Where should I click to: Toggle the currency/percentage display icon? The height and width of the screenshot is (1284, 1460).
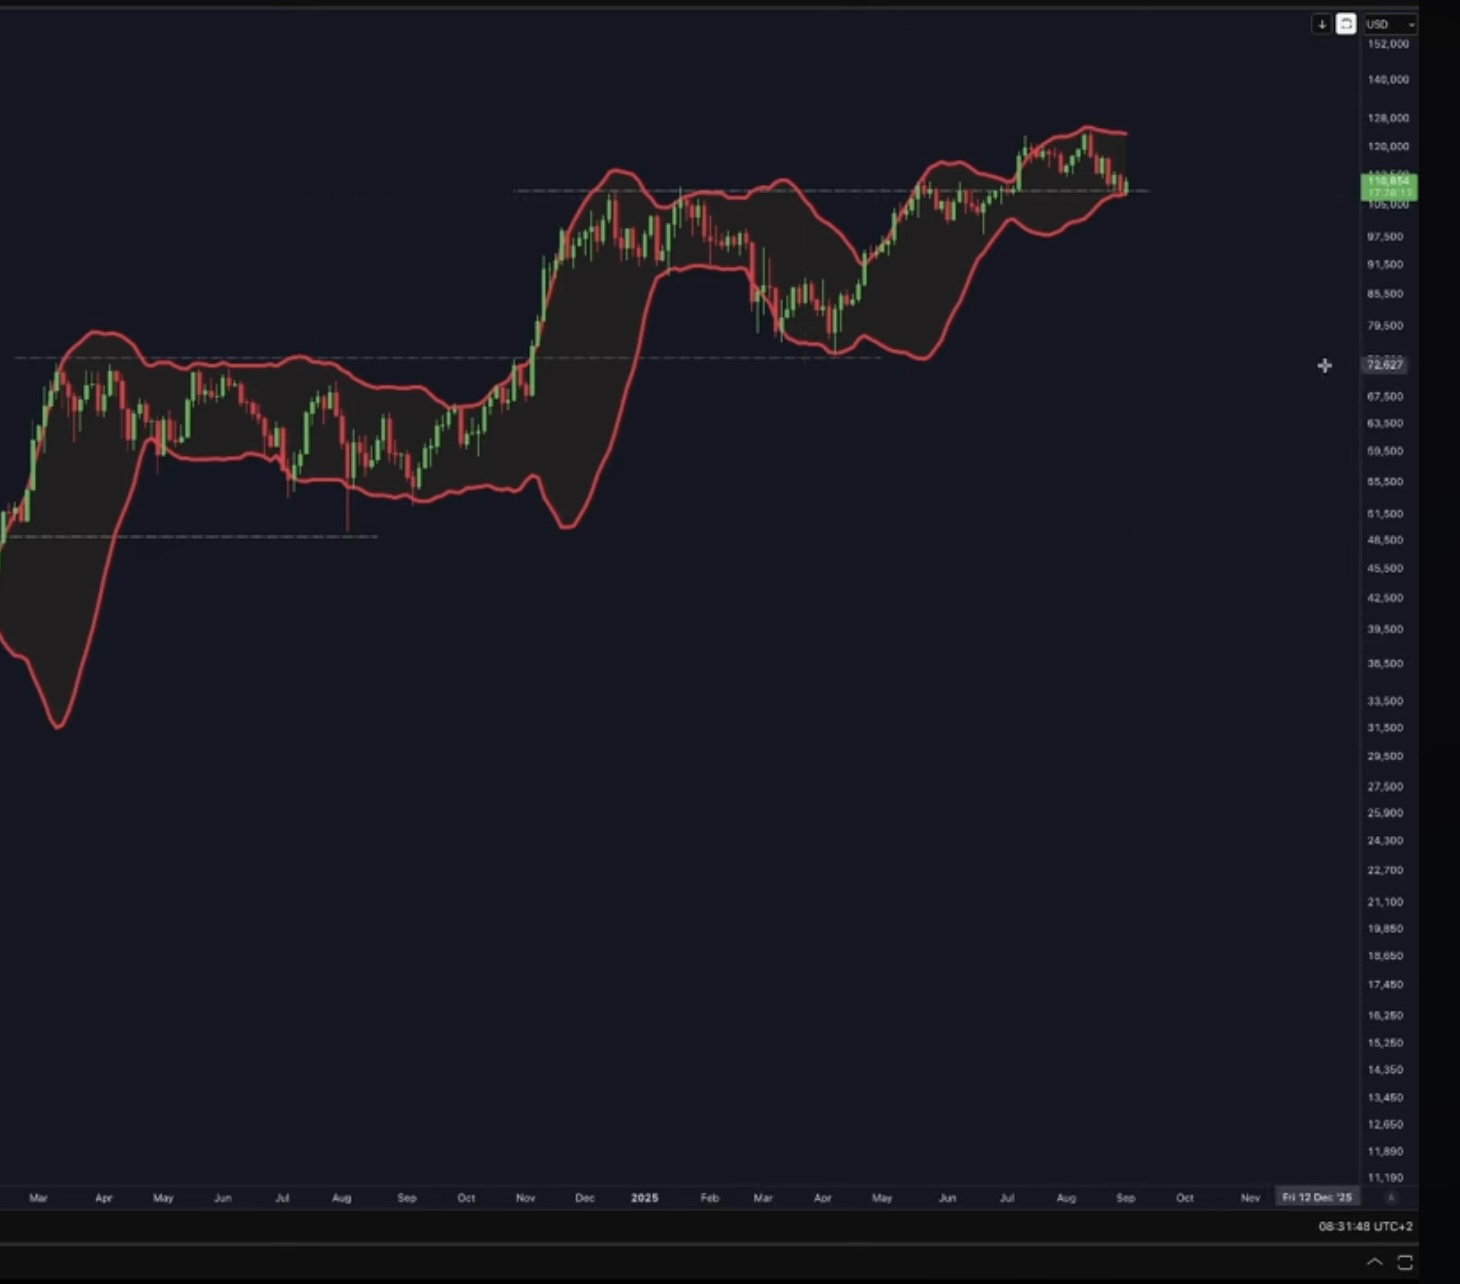pos(1345,24)
